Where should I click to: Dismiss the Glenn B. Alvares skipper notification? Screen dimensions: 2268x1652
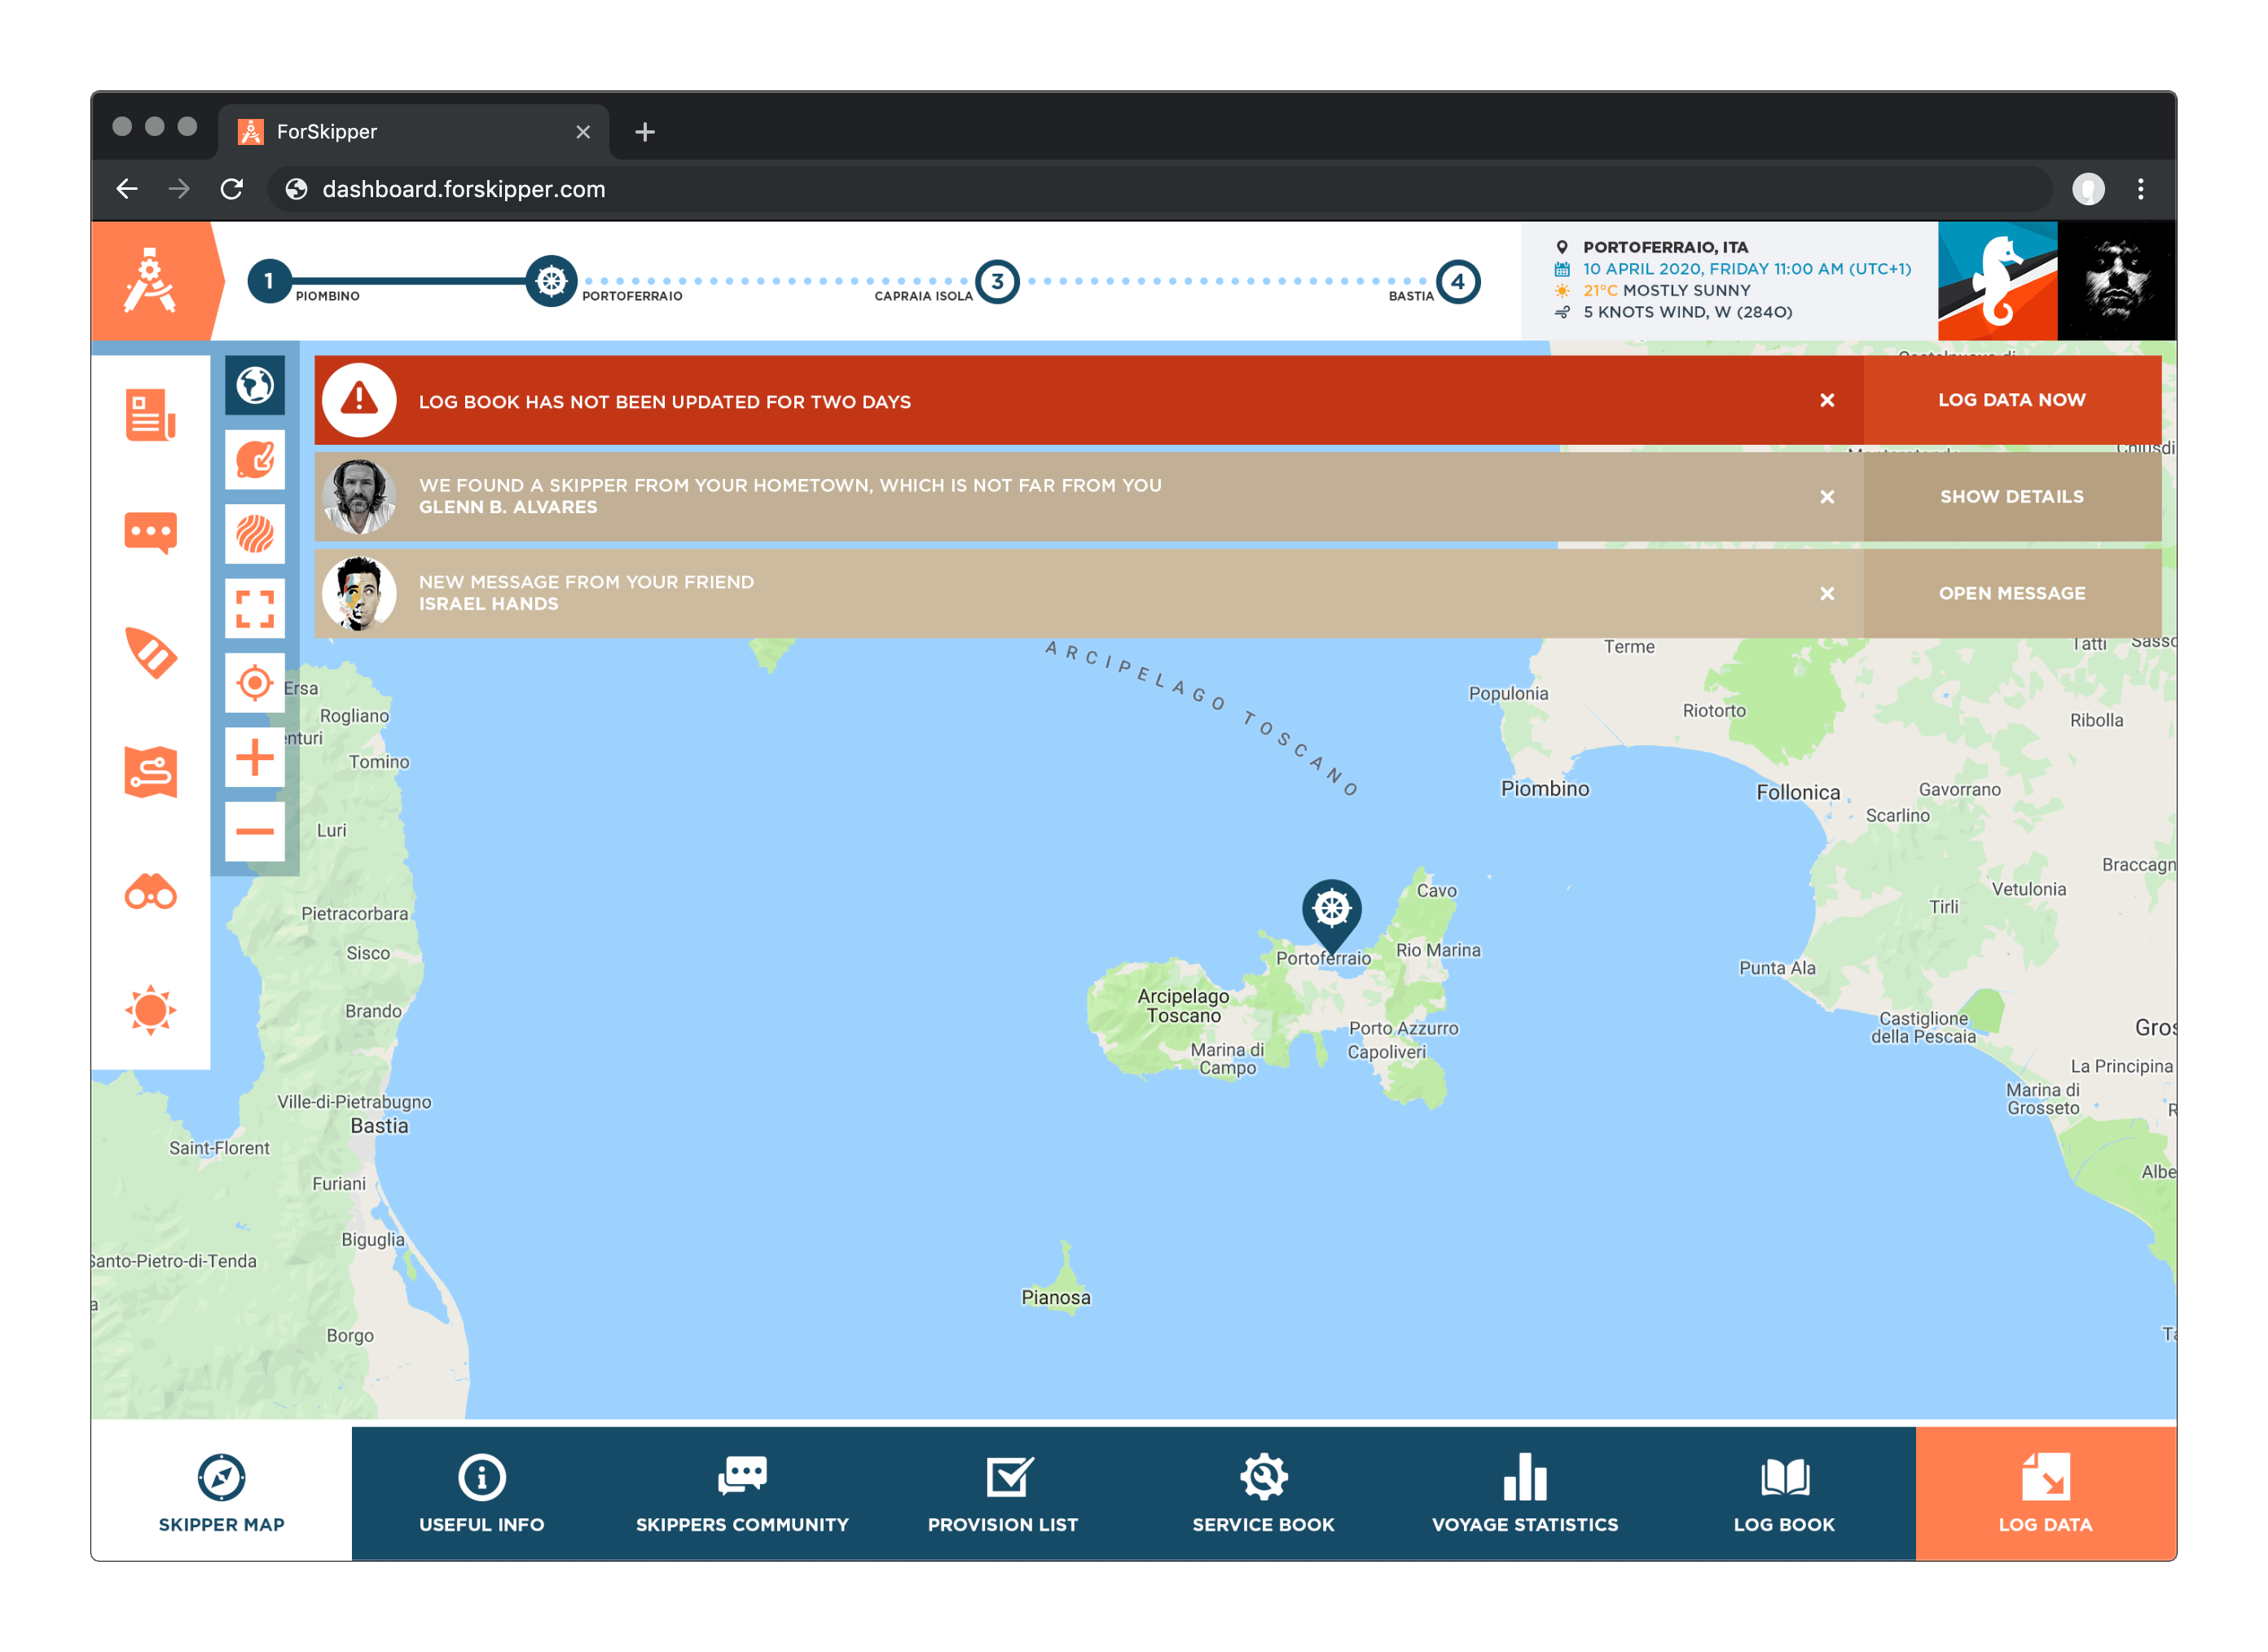coord(1826,497)
